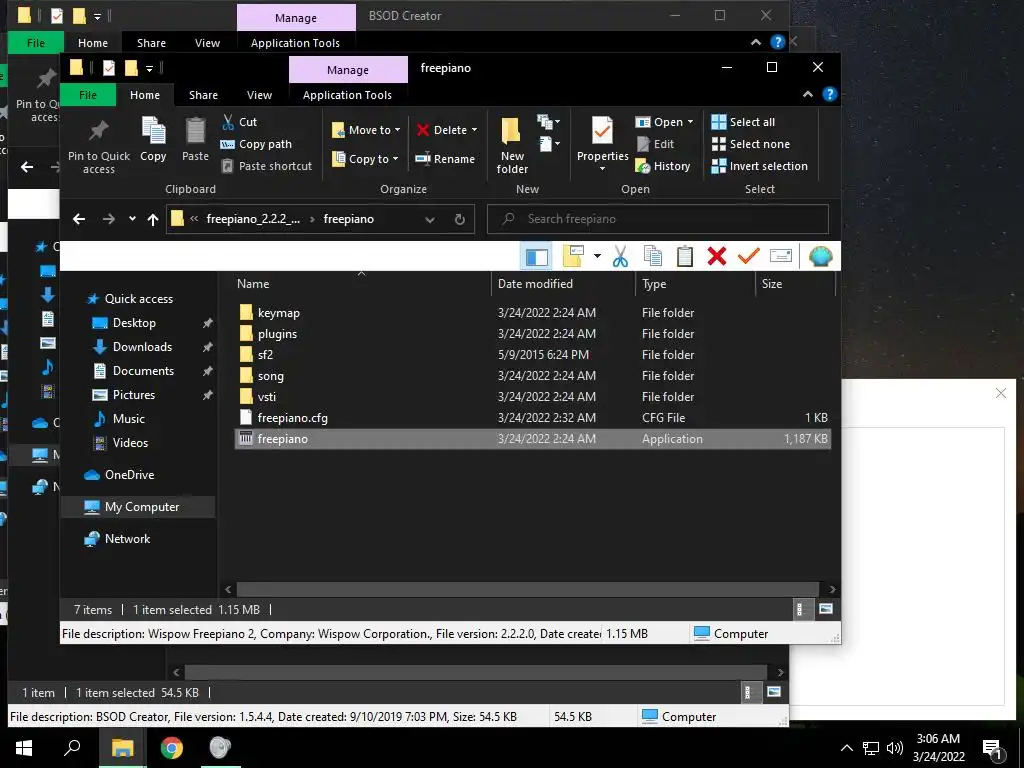The height and width of the screenshot is (768, 1024).
Task: Click Rename in the Organize group
Action: click(445, 159)
